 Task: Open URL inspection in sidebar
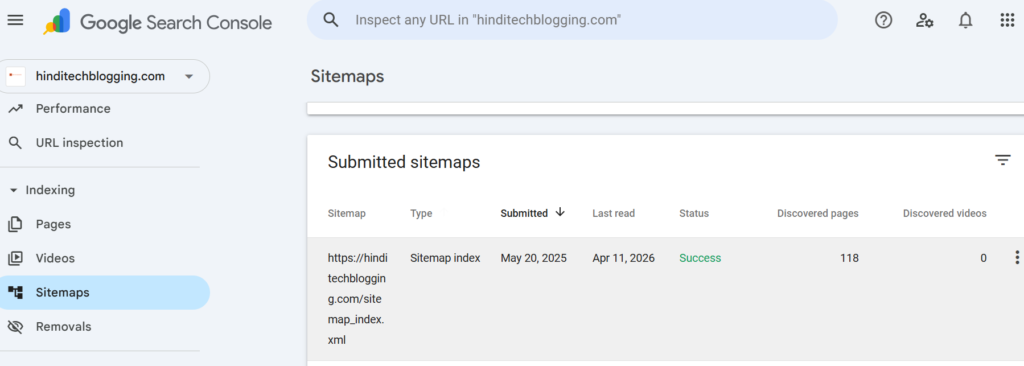point(79,142)
